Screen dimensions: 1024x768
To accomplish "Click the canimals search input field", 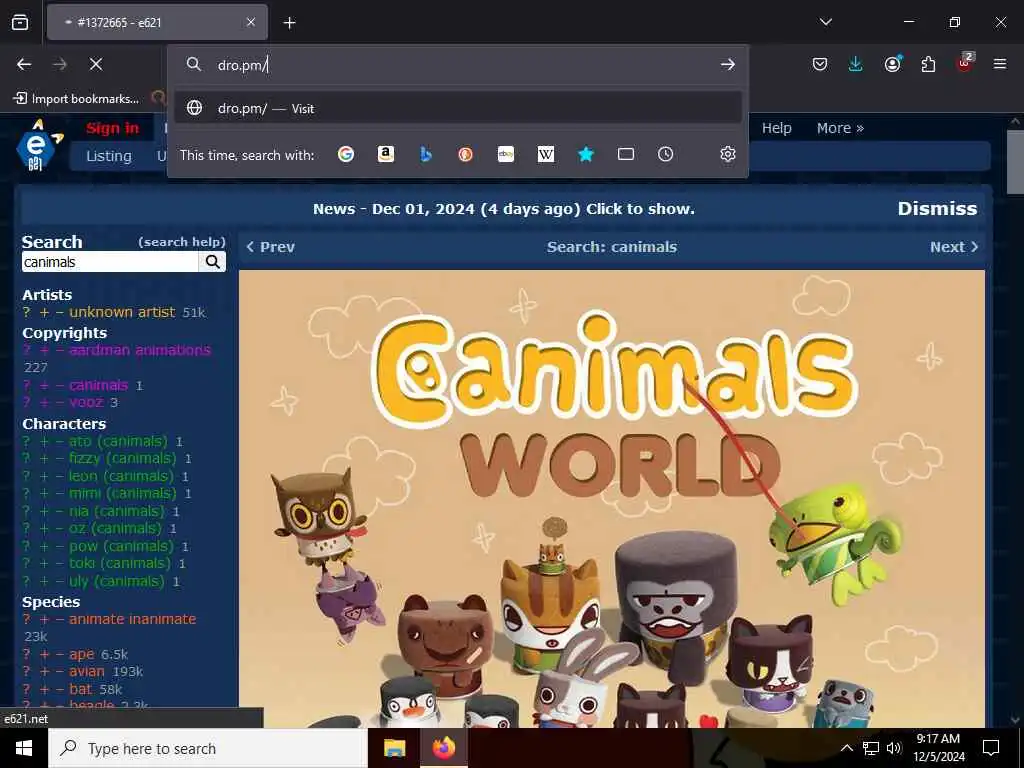I will click(110, 262).
